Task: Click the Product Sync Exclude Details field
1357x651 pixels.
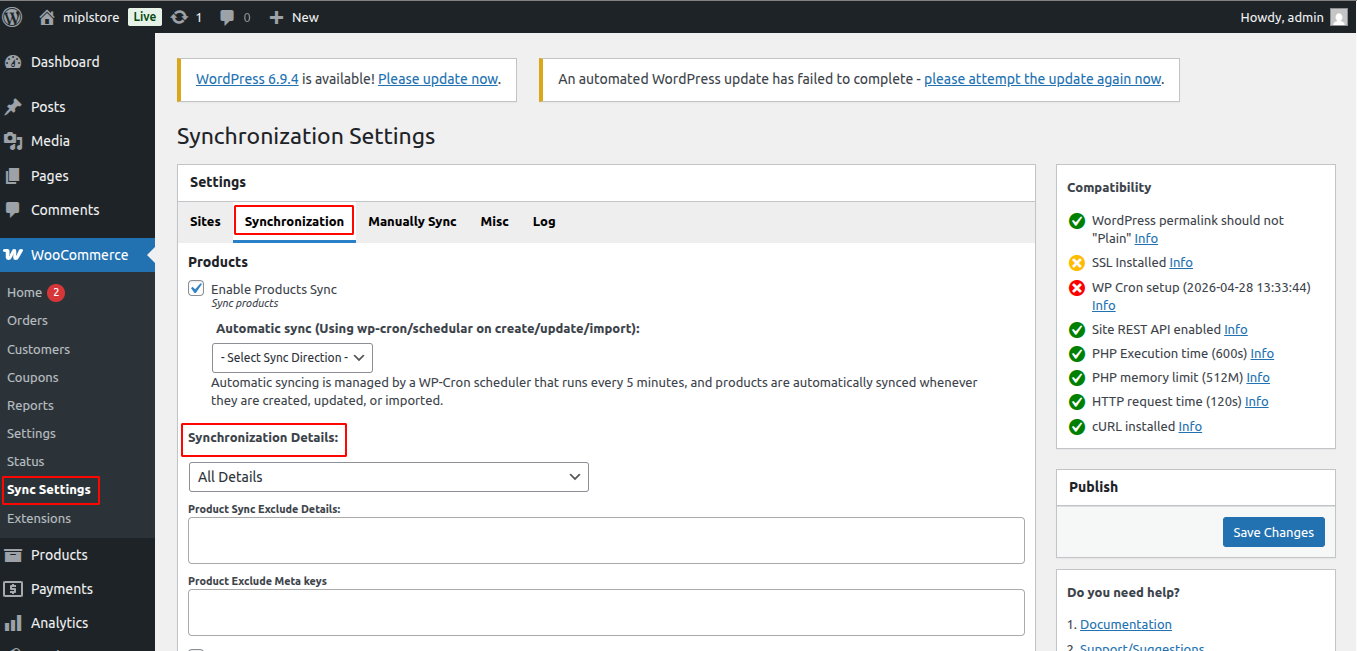Action: tap(606, 540)
